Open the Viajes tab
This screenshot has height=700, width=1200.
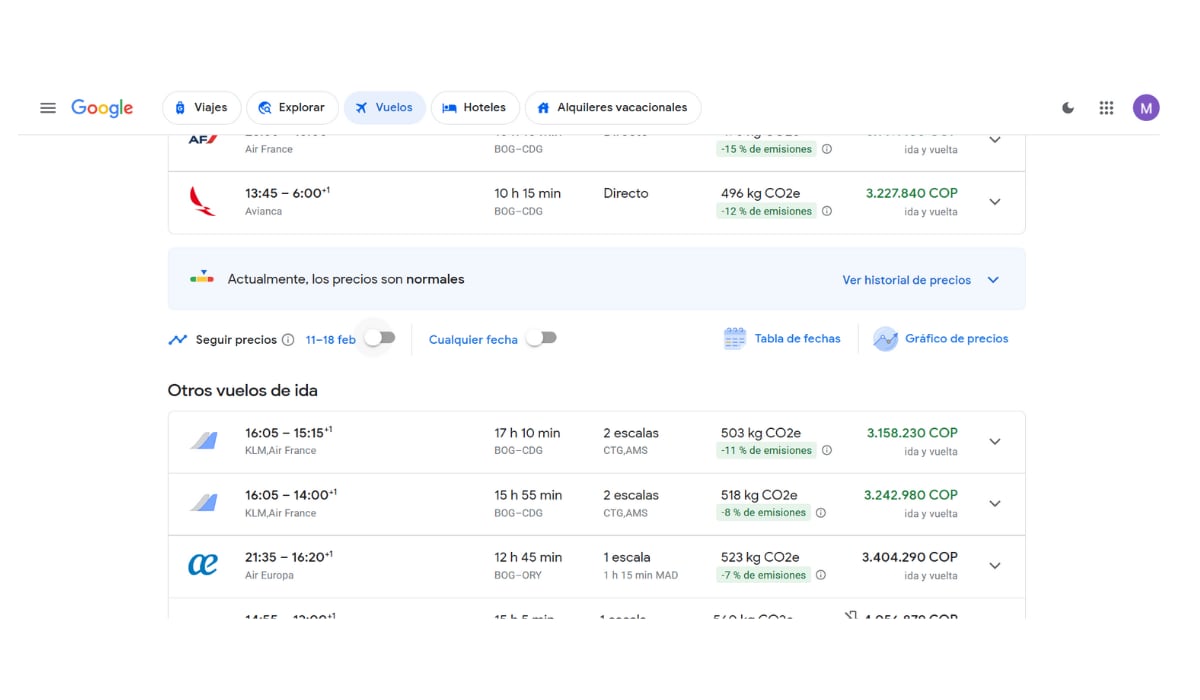201,108
